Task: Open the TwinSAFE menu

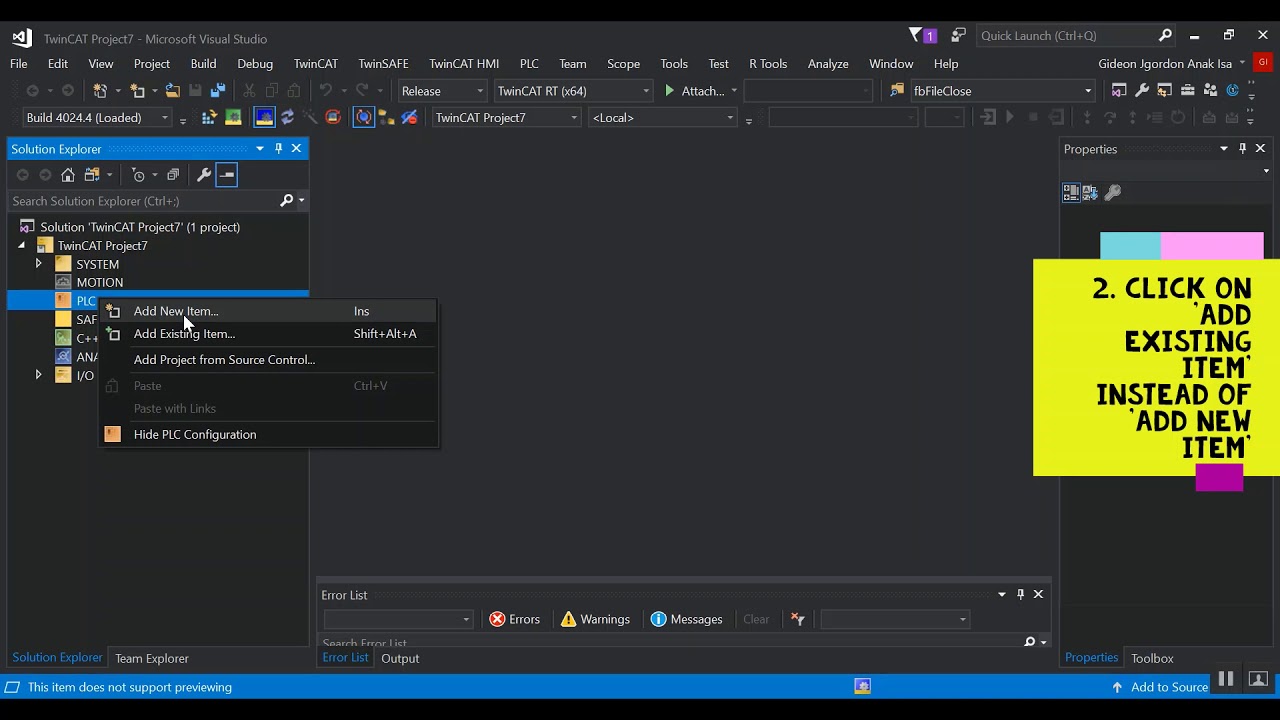Action: (x=383, y=64)
